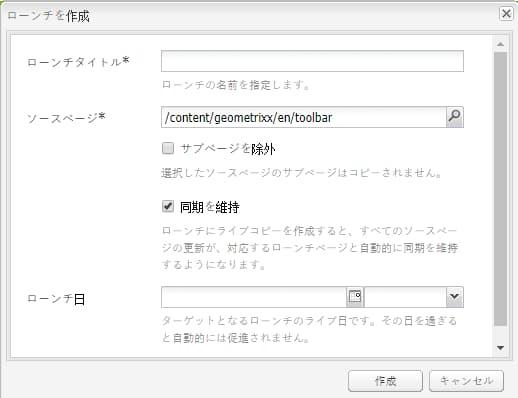Click the サブページを除外 label text
518x398 pixels.
228,149
